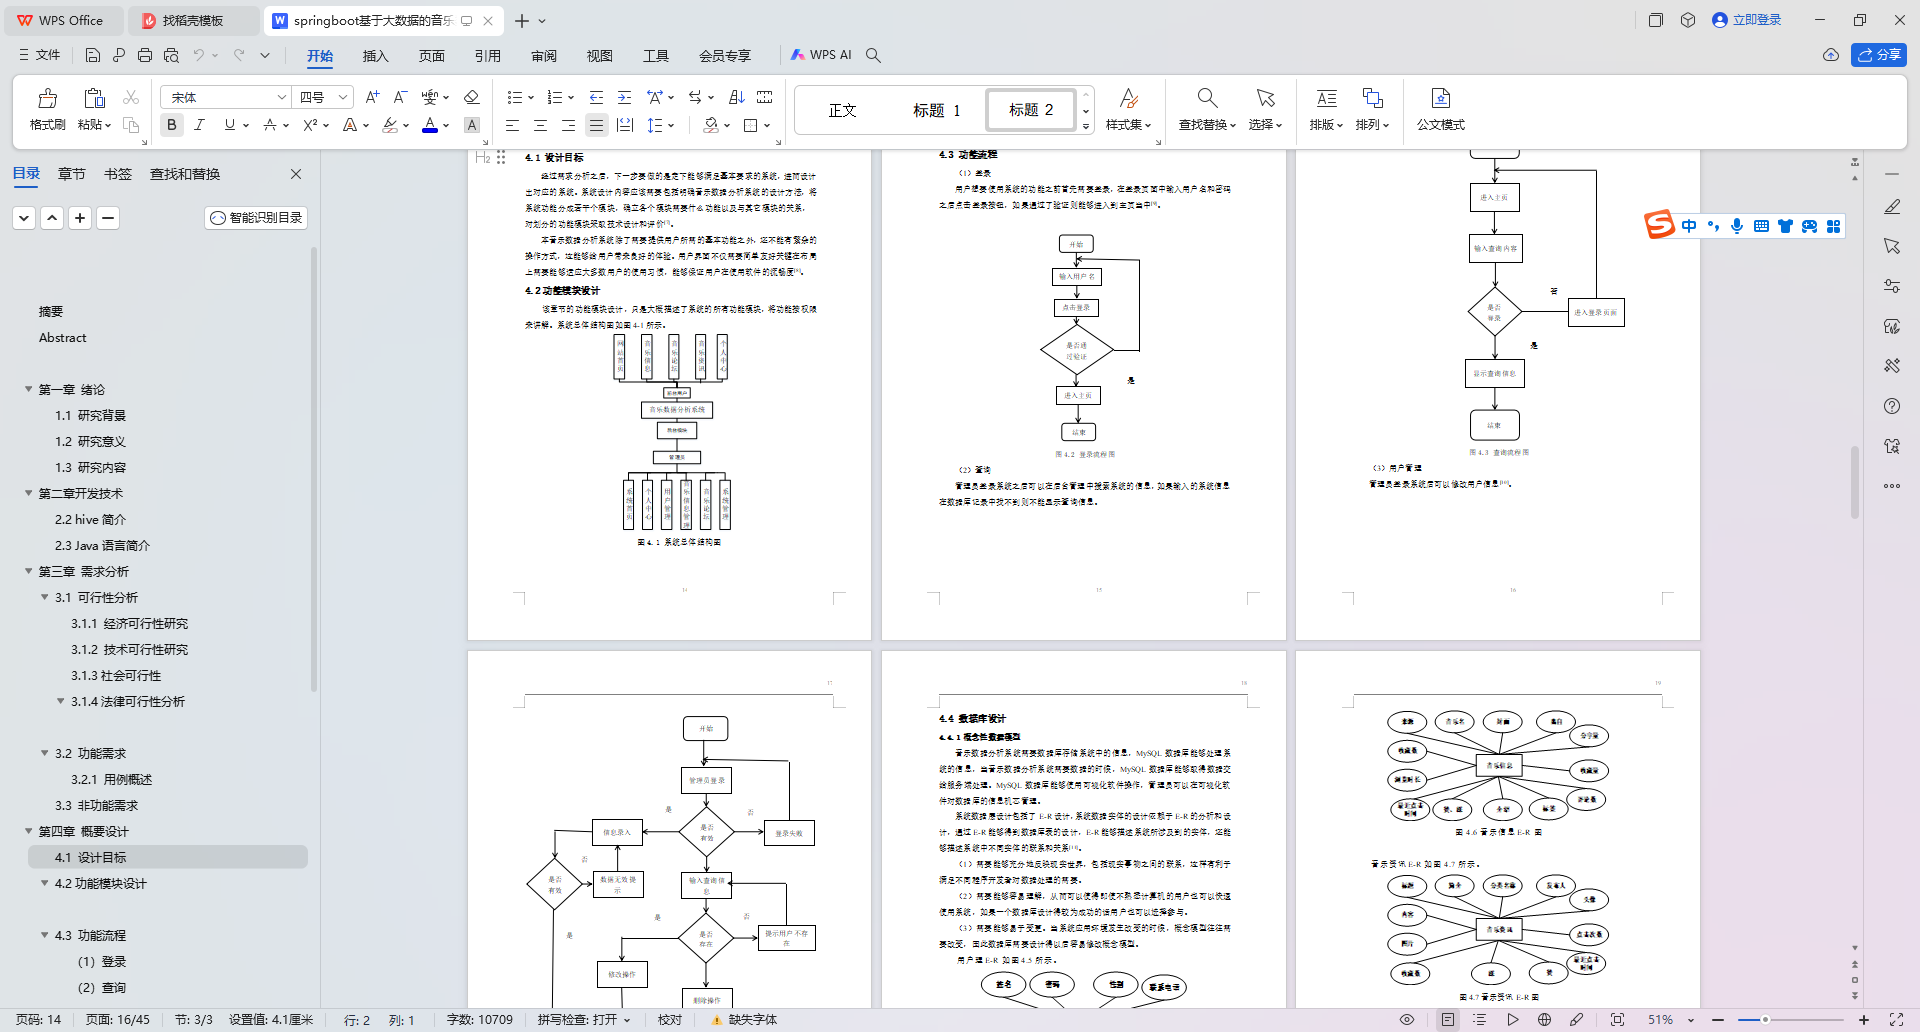
Task: Click the font color A swatch
Action: pos(430,125)
